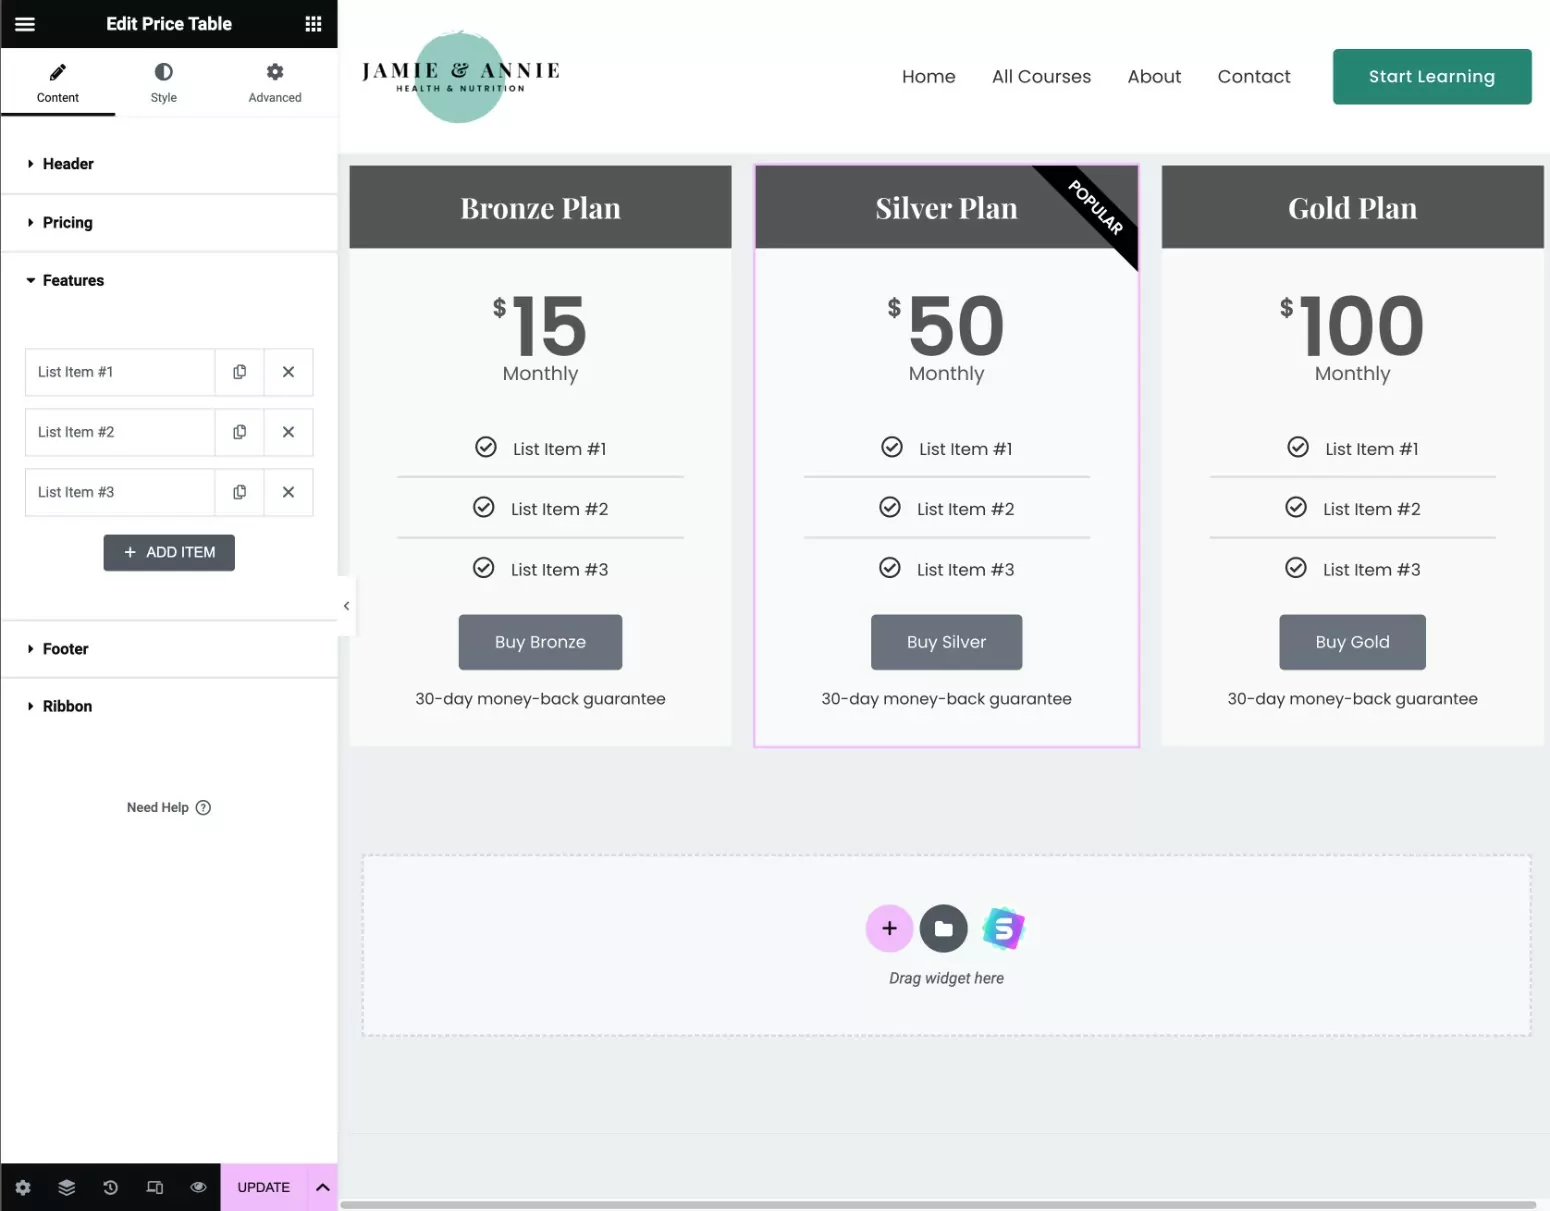Viewport: 1550px width, 1211px height.
Task: Open the Navigator layers icon
Action: point(67,1188)
